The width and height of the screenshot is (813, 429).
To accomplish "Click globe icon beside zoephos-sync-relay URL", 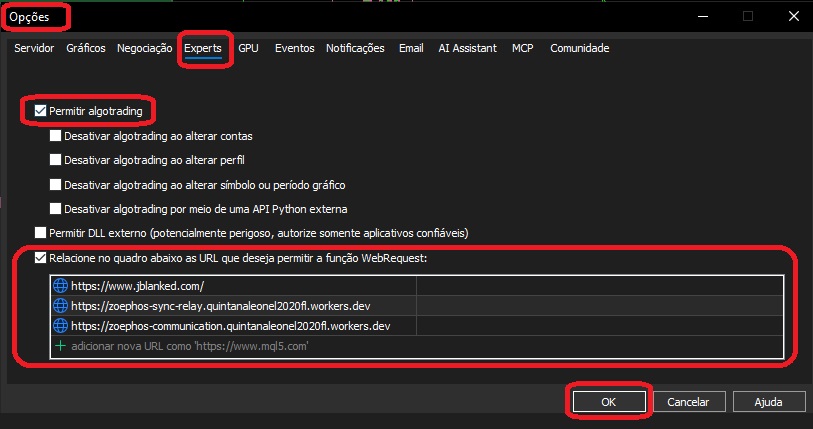I will (61, 306).
